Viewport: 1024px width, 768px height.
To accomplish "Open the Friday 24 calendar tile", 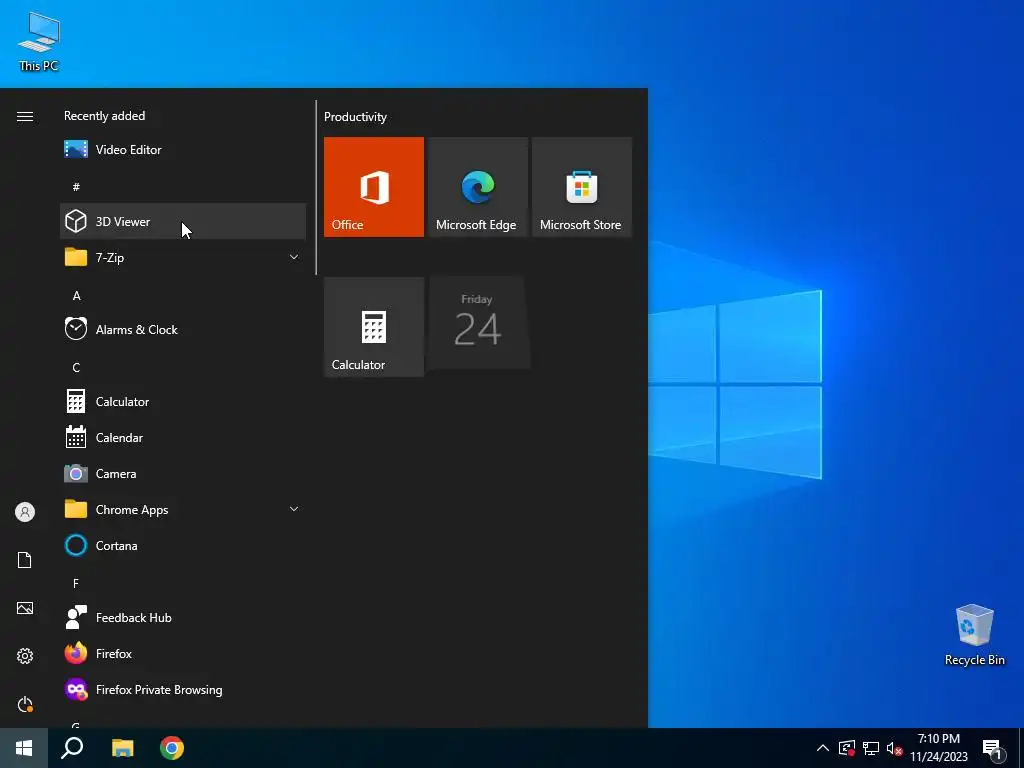I will tap(477, 323).
